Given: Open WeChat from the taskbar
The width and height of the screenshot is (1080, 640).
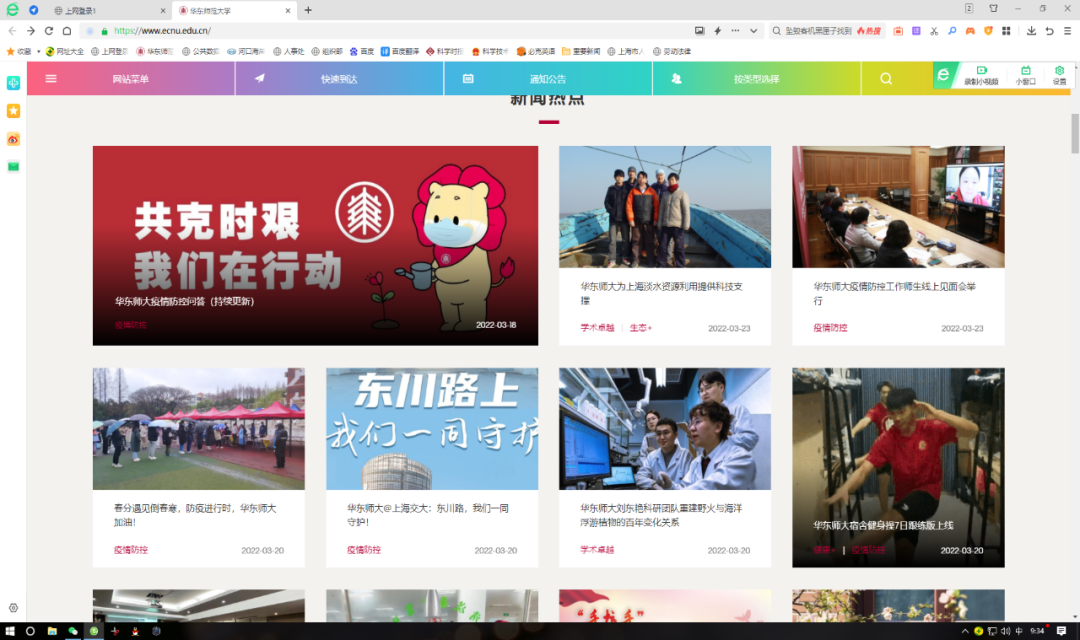Looking at the screenshot, I should 72,631.
